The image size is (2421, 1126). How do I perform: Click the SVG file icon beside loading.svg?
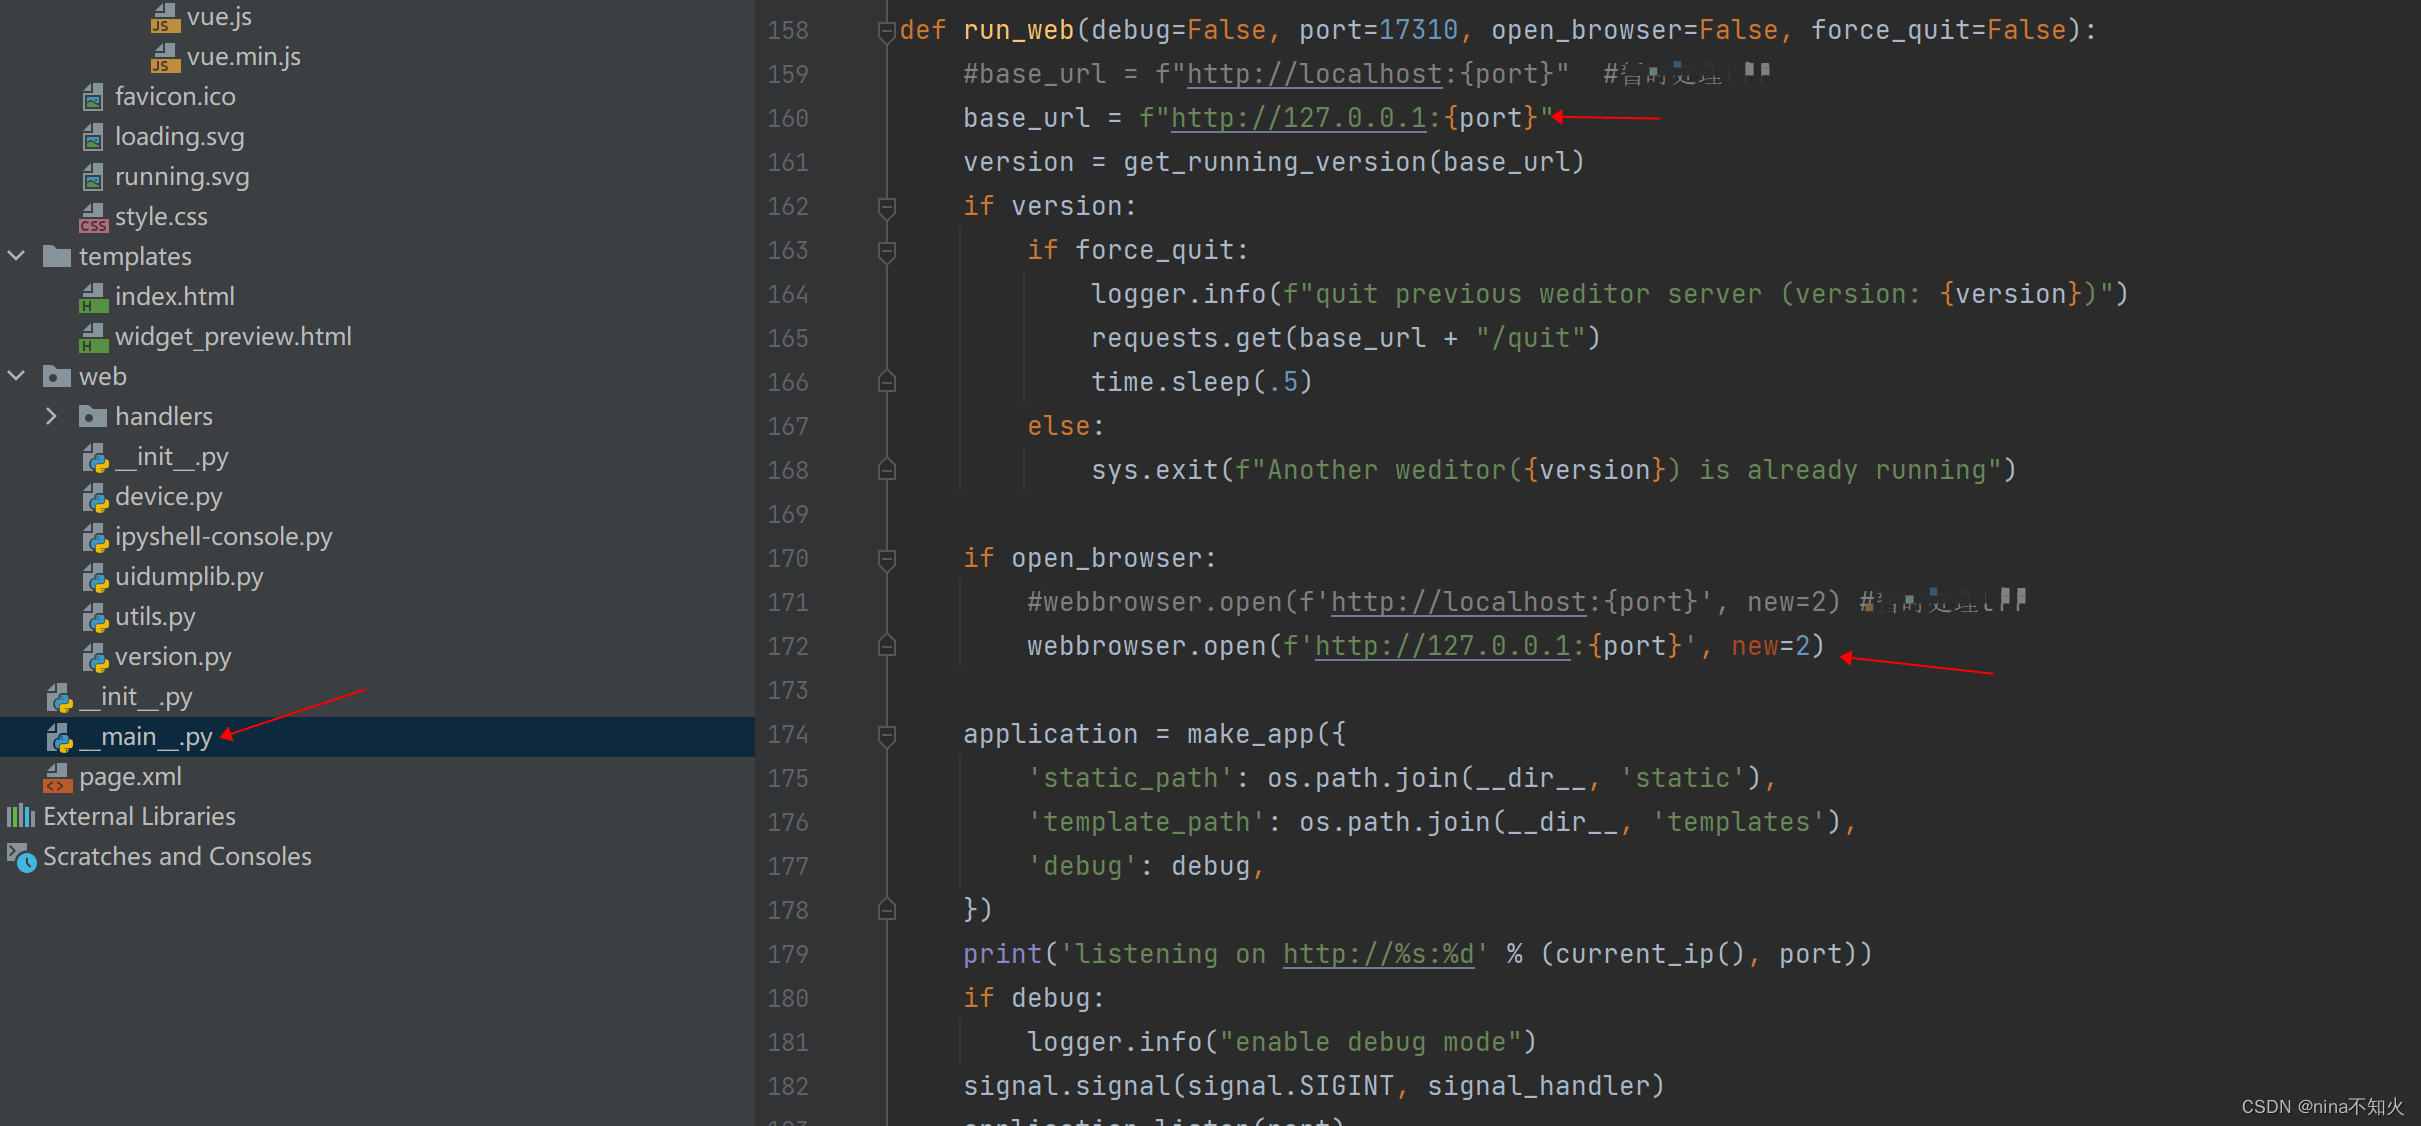coord(93,136)
